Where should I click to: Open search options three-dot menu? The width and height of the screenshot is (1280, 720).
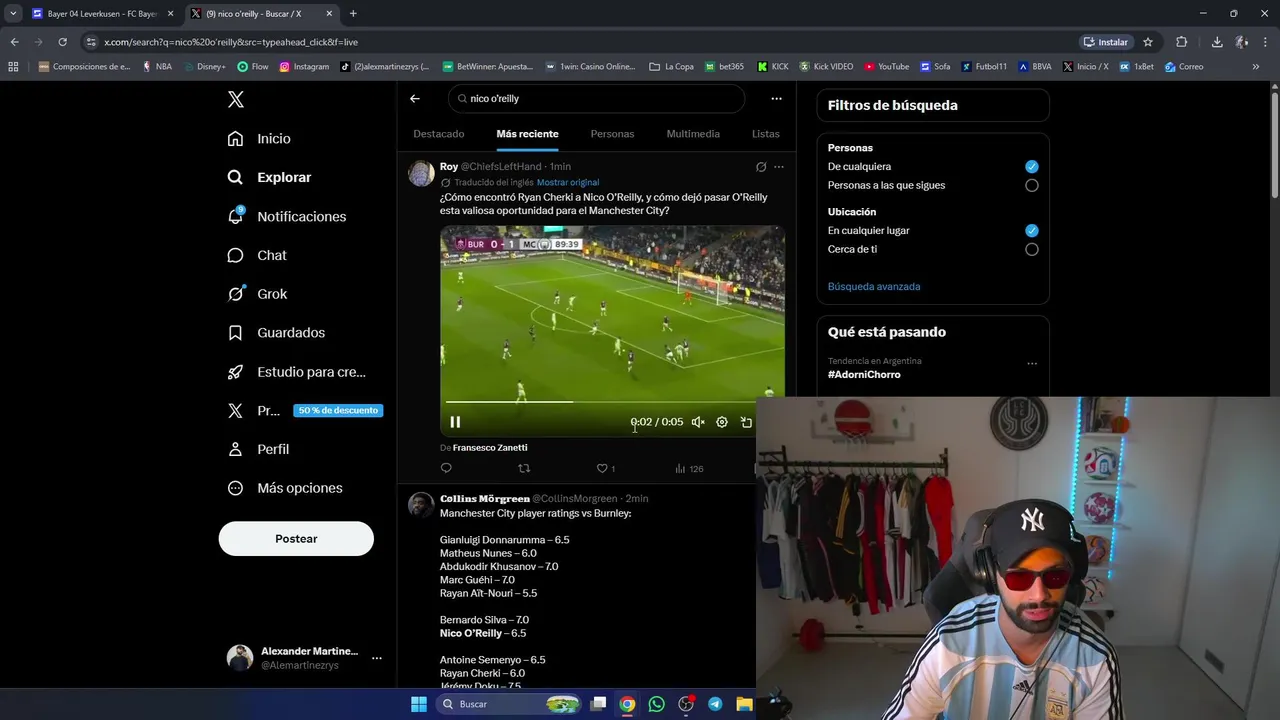point(776,99)
